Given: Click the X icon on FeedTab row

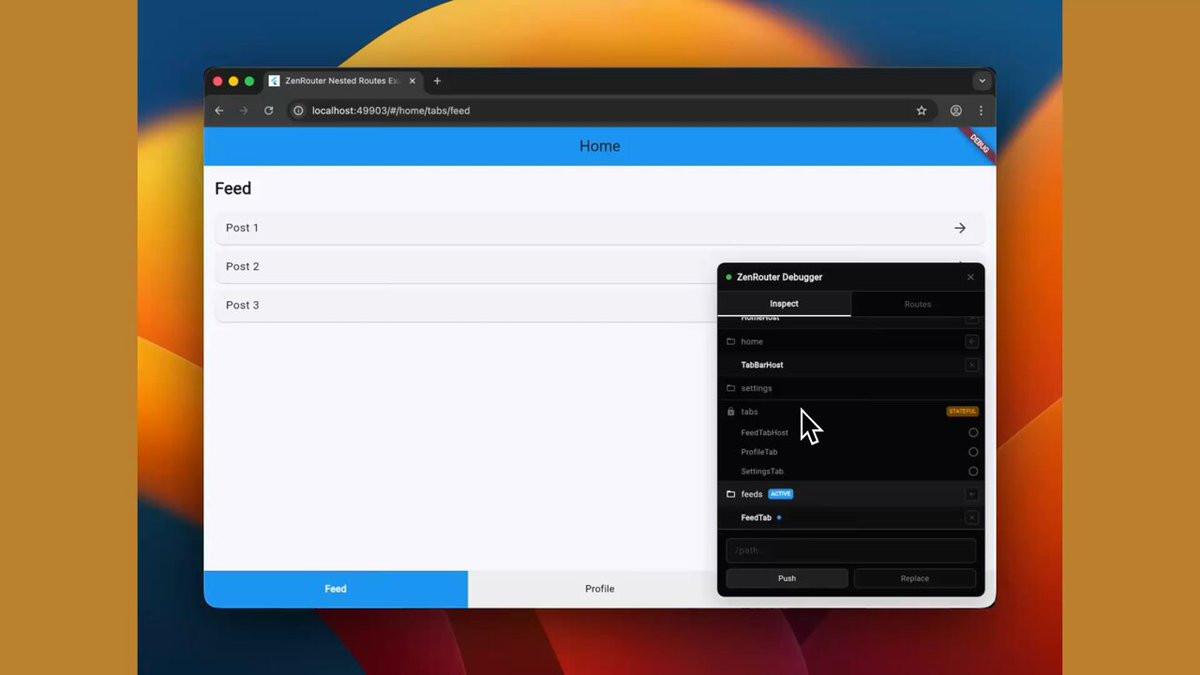Looking at the screenshot, I should 972,518.
